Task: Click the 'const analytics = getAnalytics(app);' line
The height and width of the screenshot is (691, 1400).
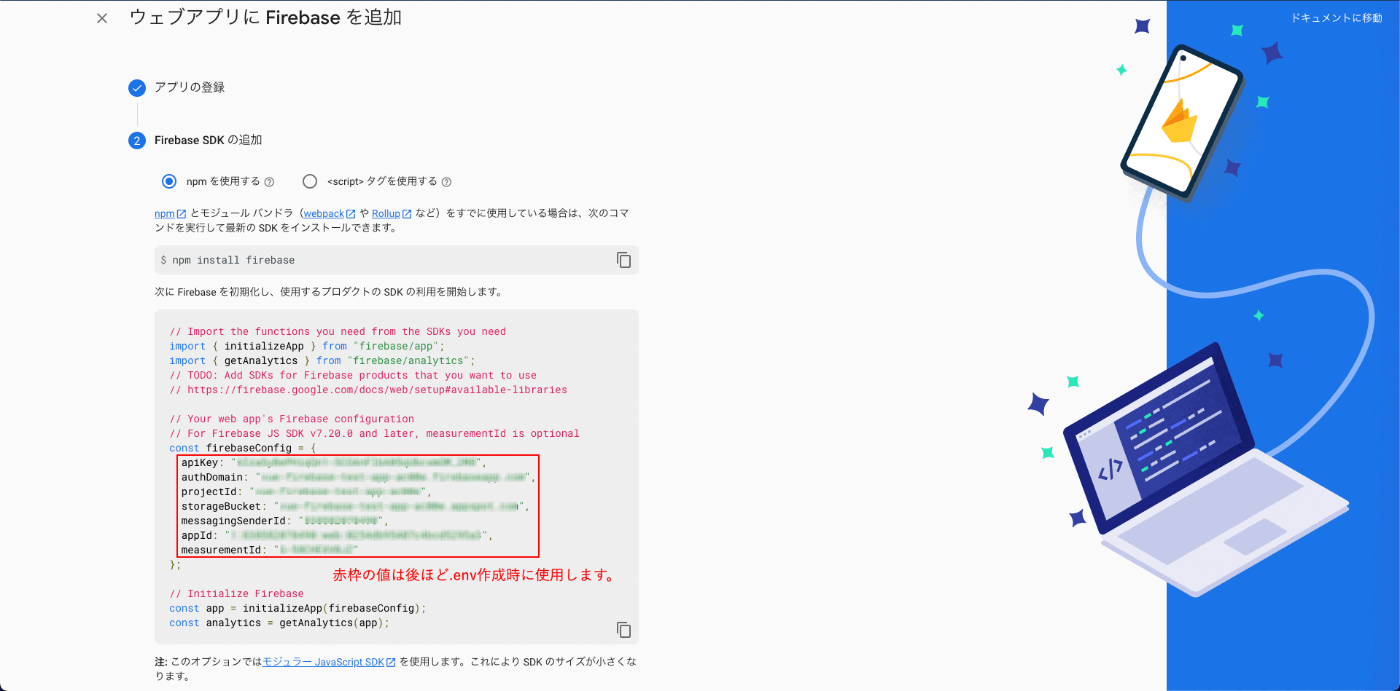Action: tap(279, 623)
